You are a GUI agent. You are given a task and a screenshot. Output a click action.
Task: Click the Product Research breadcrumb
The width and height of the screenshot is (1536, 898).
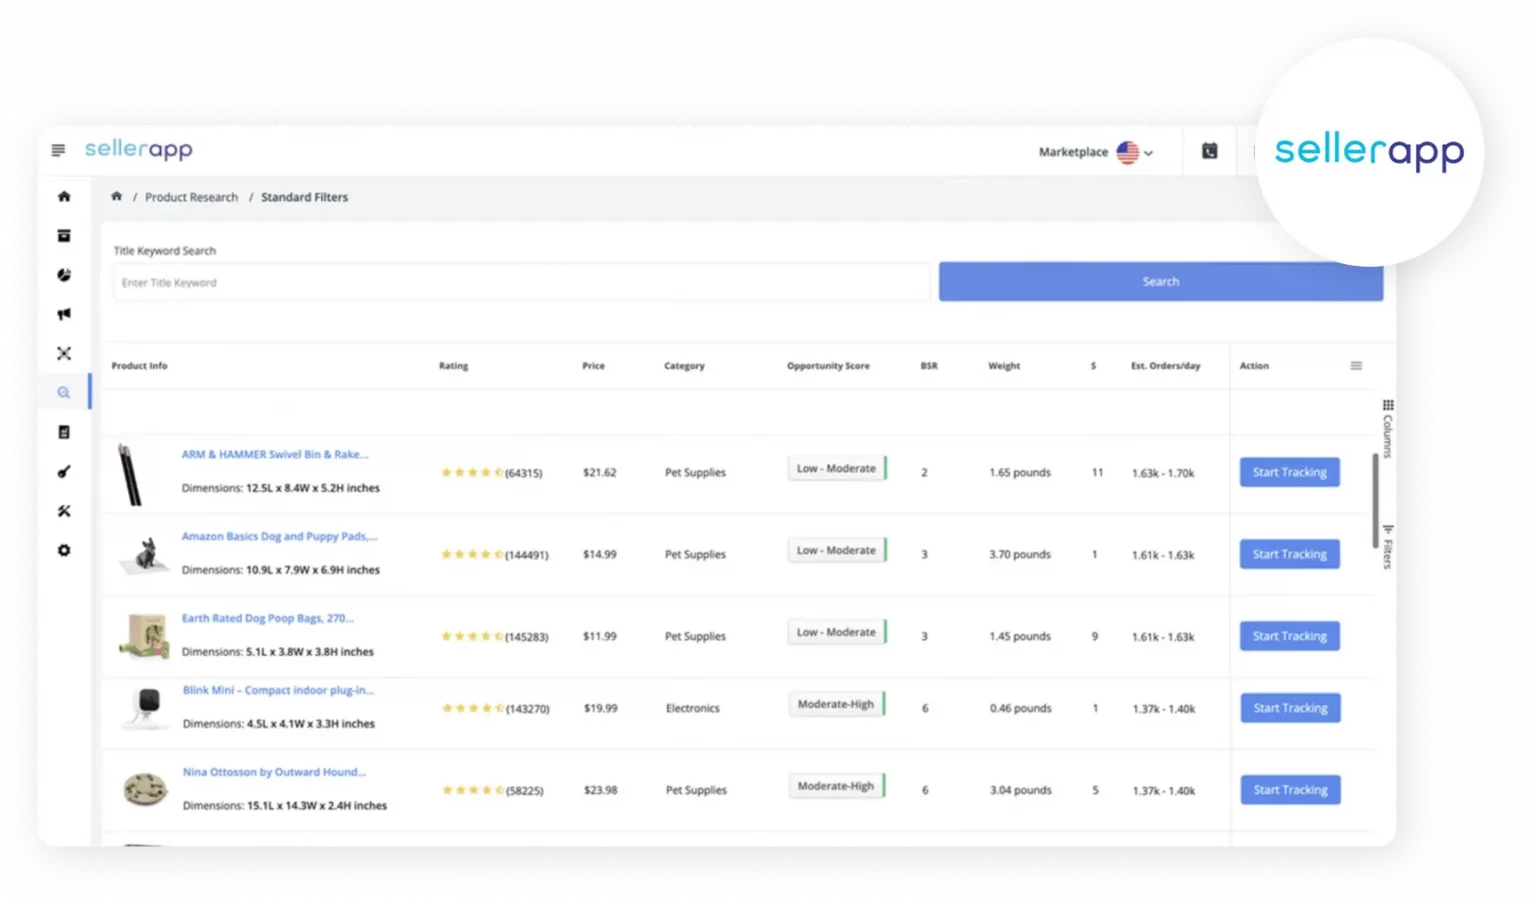click(x=191, y=197)
